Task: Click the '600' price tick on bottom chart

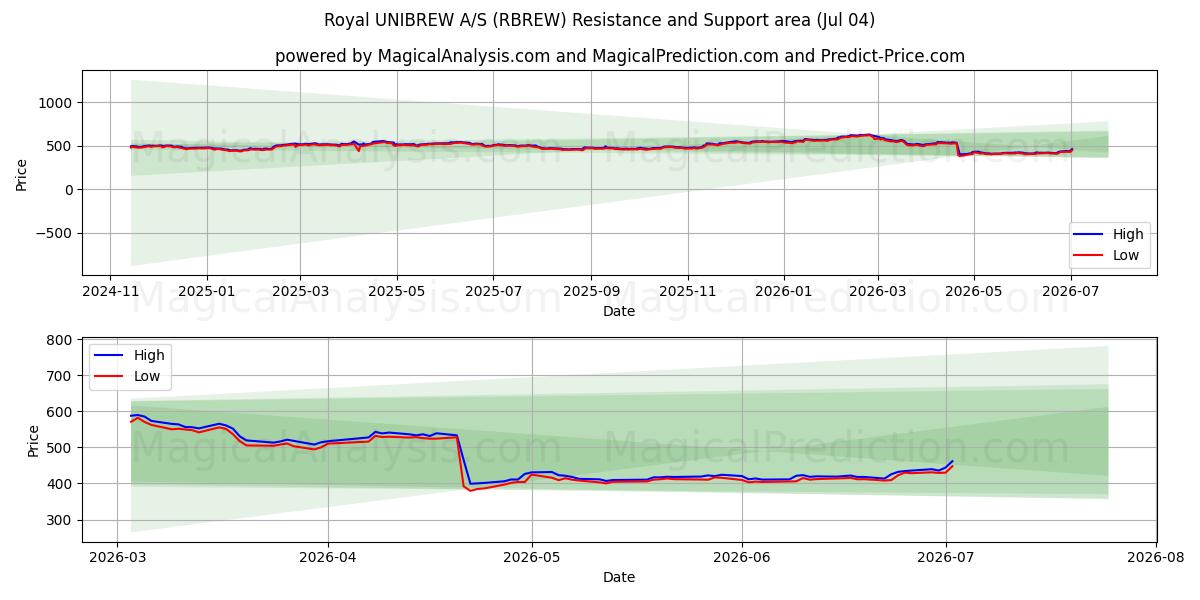Action: [x=61, y=412]
